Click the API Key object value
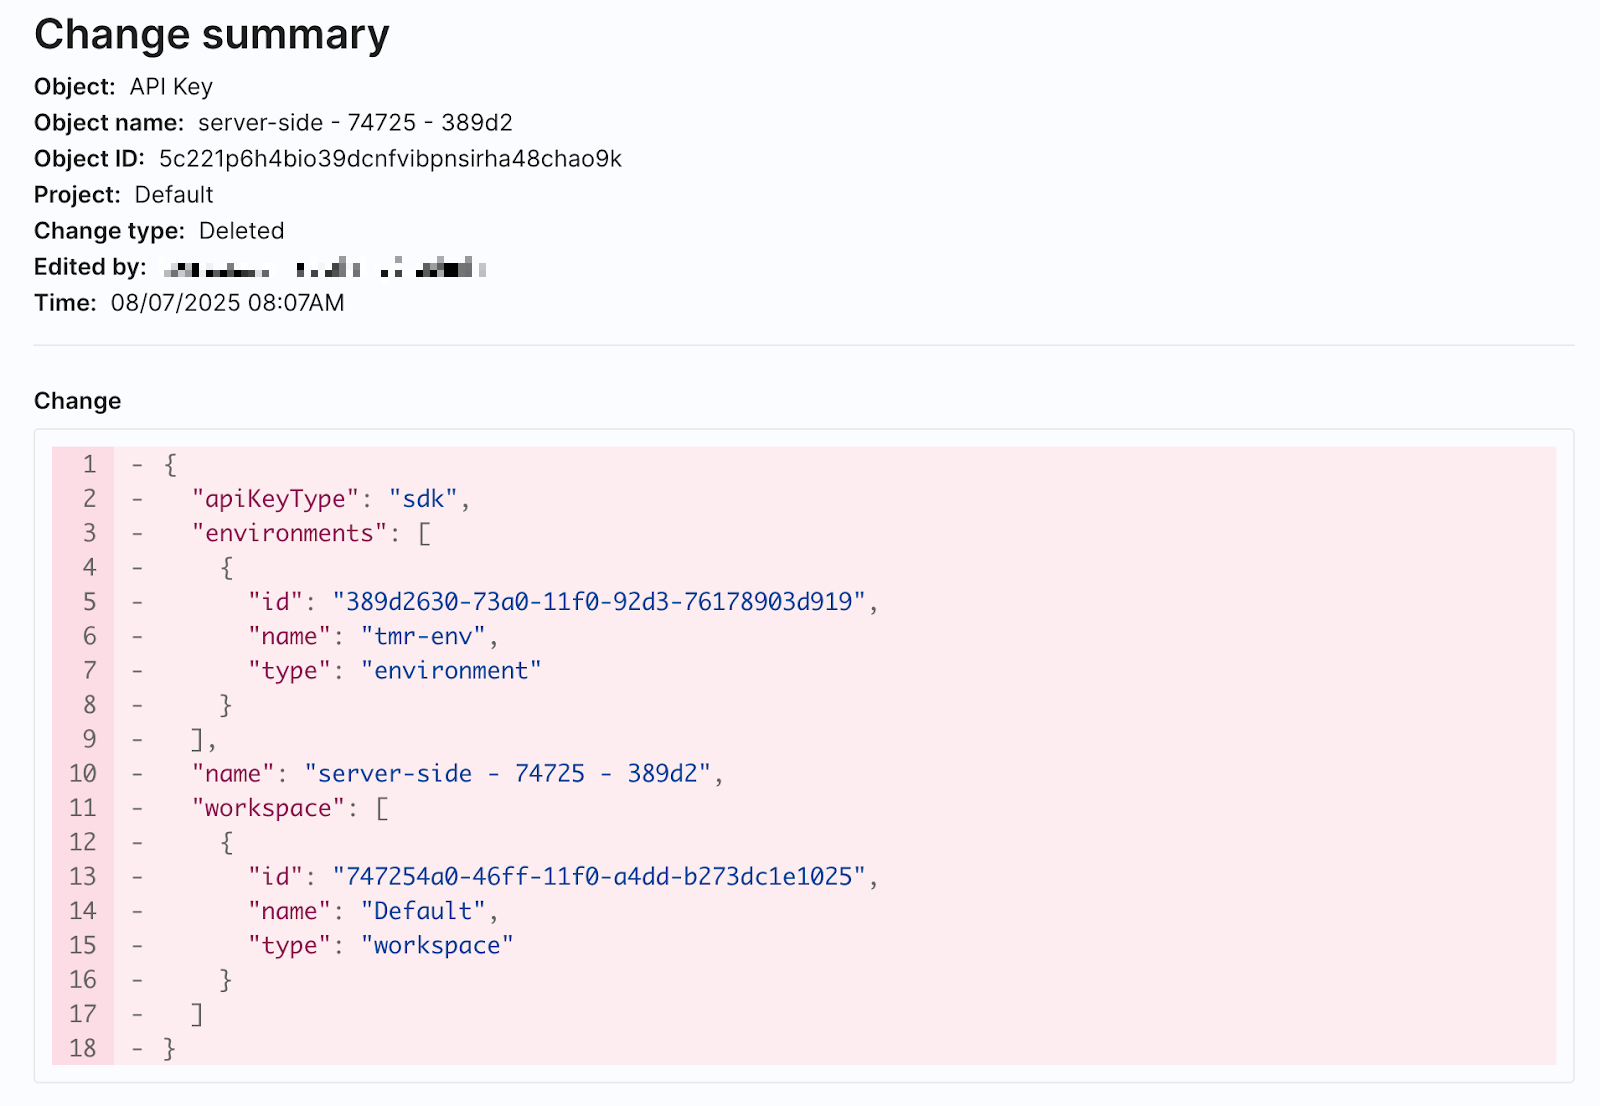 click(171, 87)
